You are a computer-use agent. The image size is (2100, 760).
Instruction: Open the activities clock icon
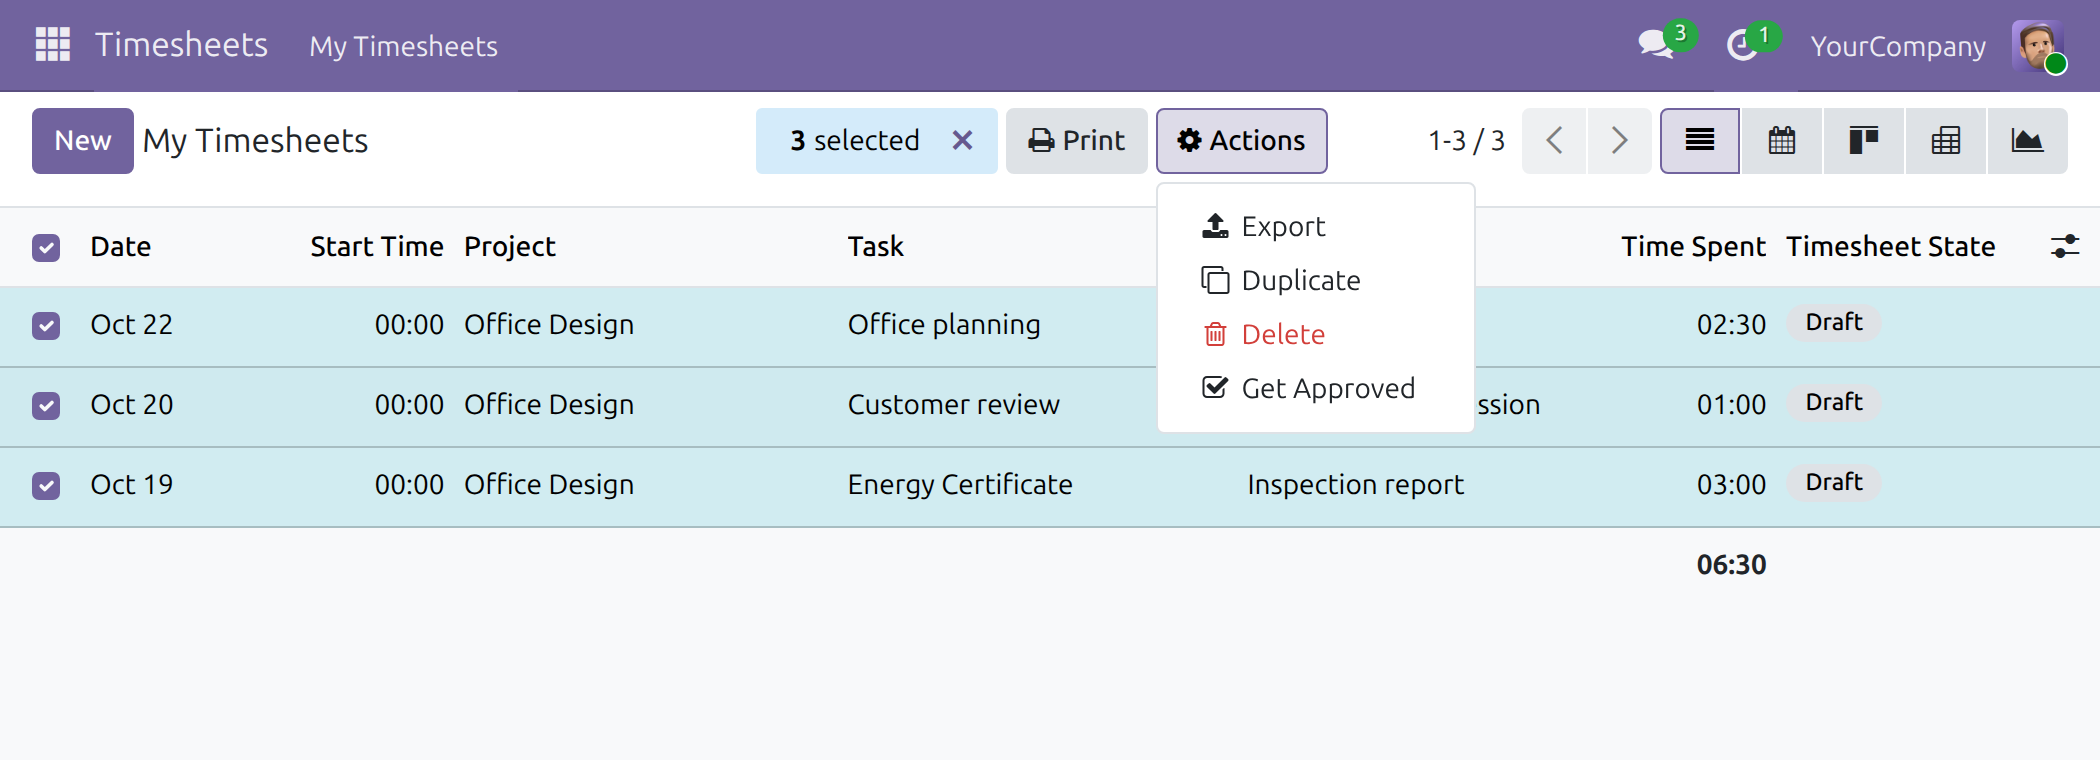click(x=1743, y=45)
